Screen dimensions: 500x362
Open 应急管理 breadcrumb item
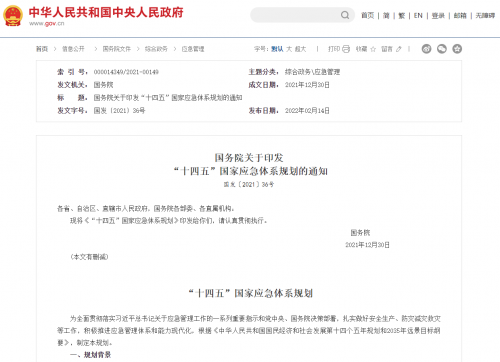click(x=193, y=49)
